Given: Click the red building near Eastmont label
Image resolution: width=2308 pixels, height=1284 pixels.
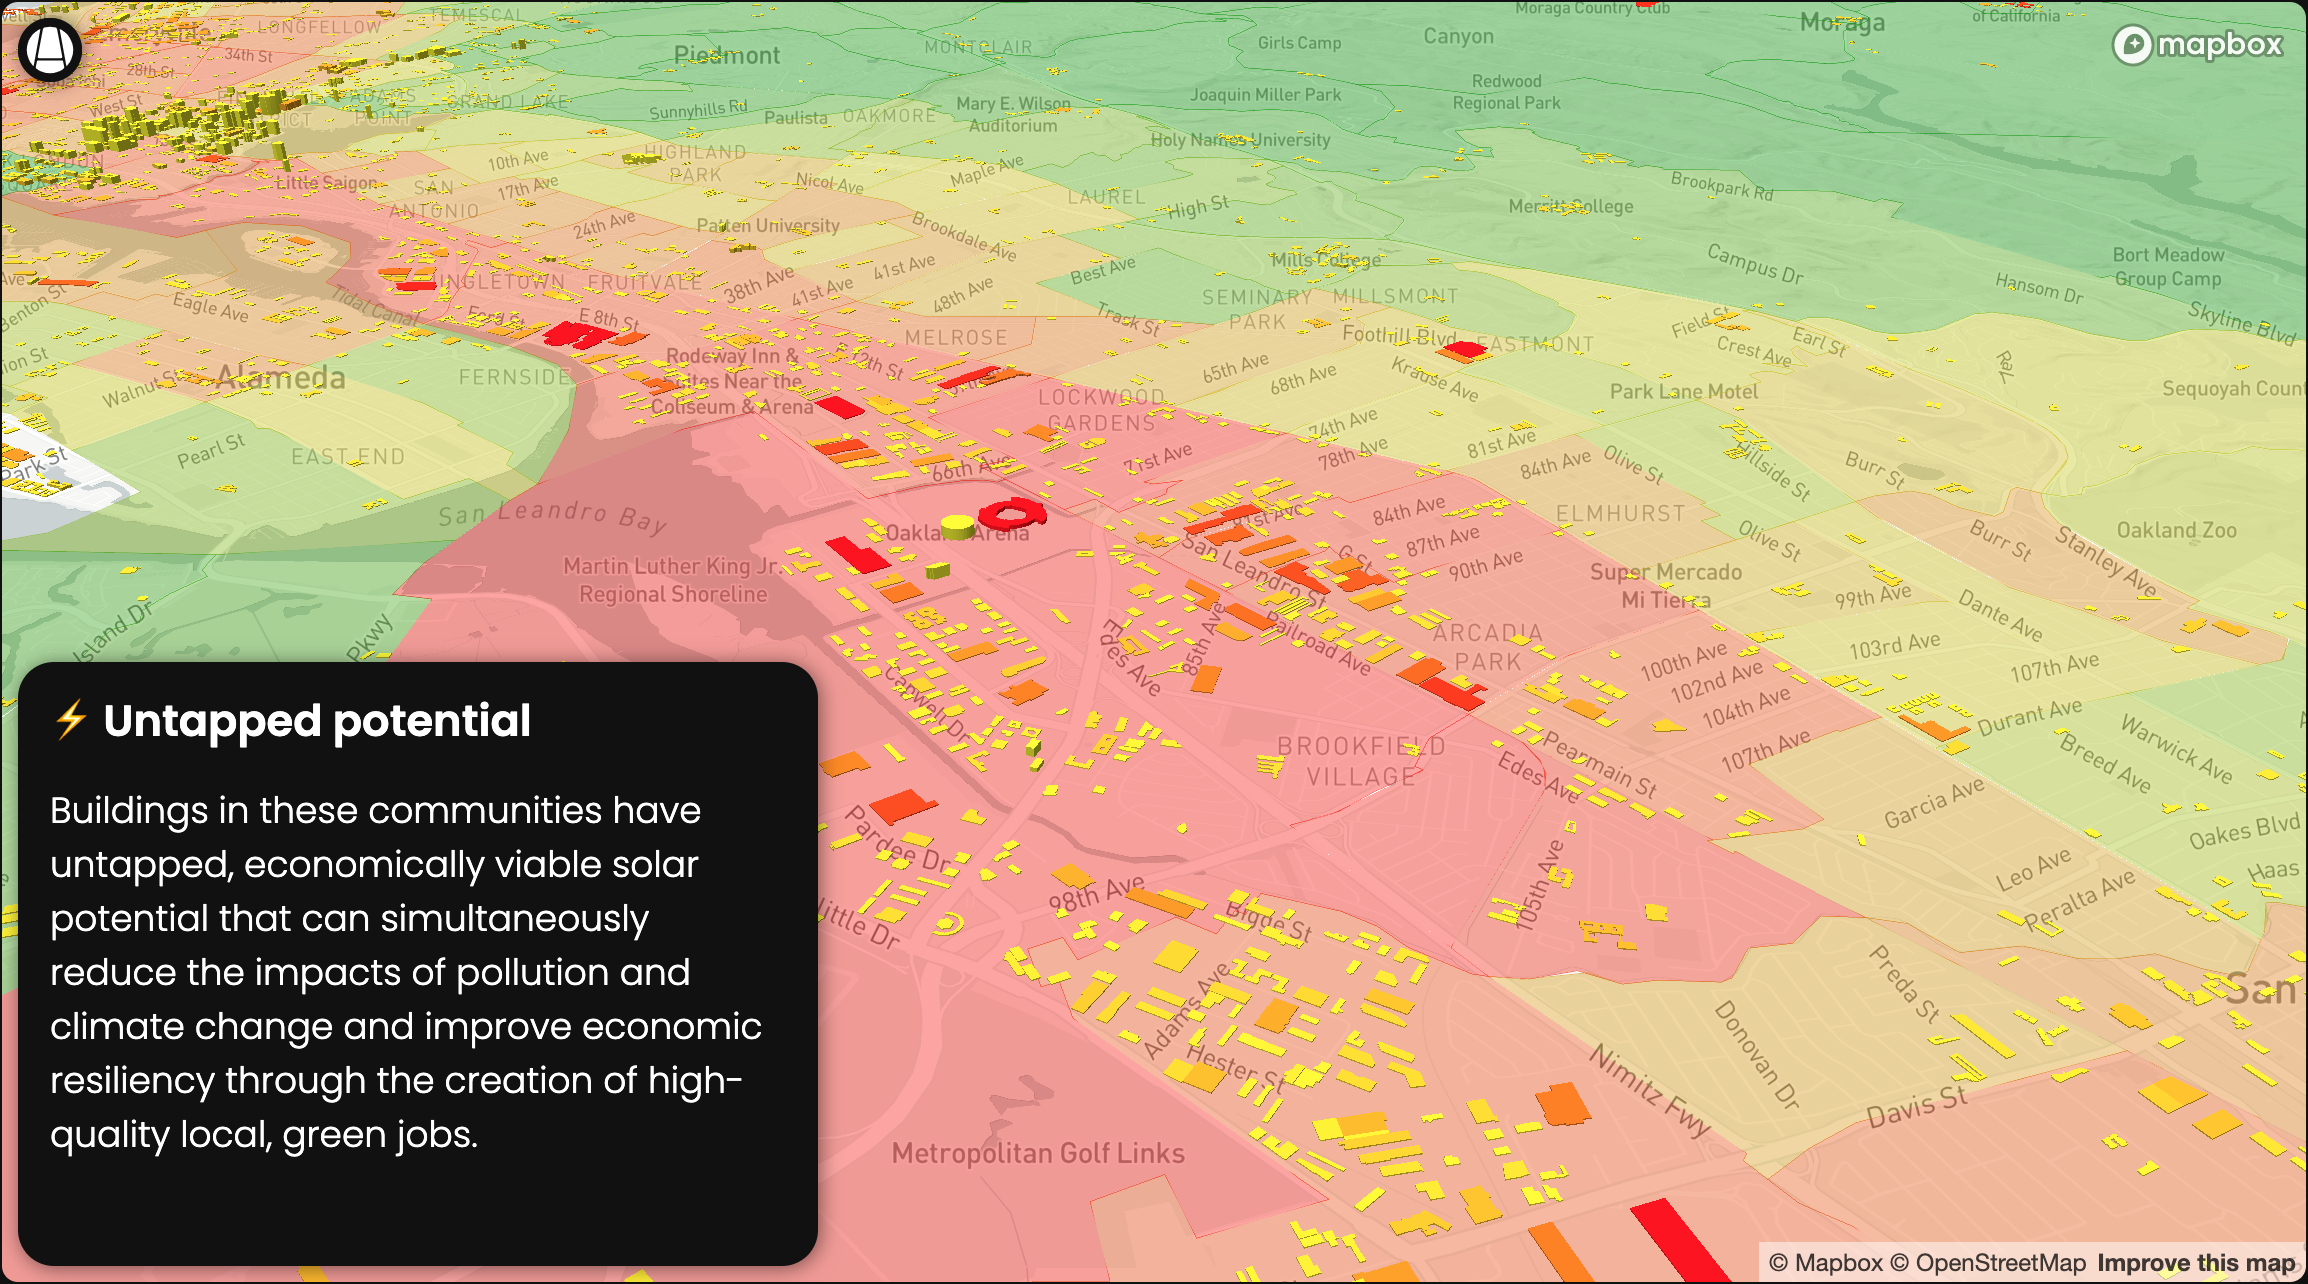Looking at the screenshot, I should (x=1465, y=350).
